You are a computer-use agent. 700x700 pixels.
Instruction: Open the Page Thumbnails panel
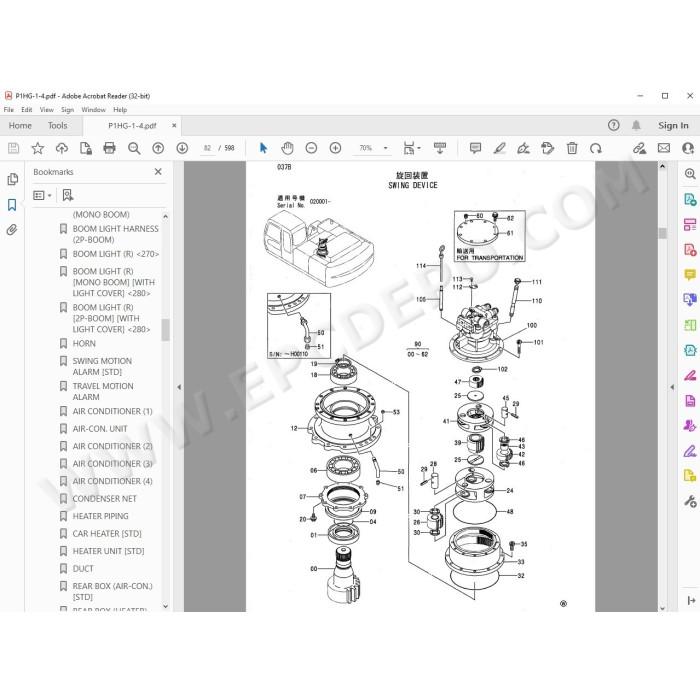coord(12,179)
